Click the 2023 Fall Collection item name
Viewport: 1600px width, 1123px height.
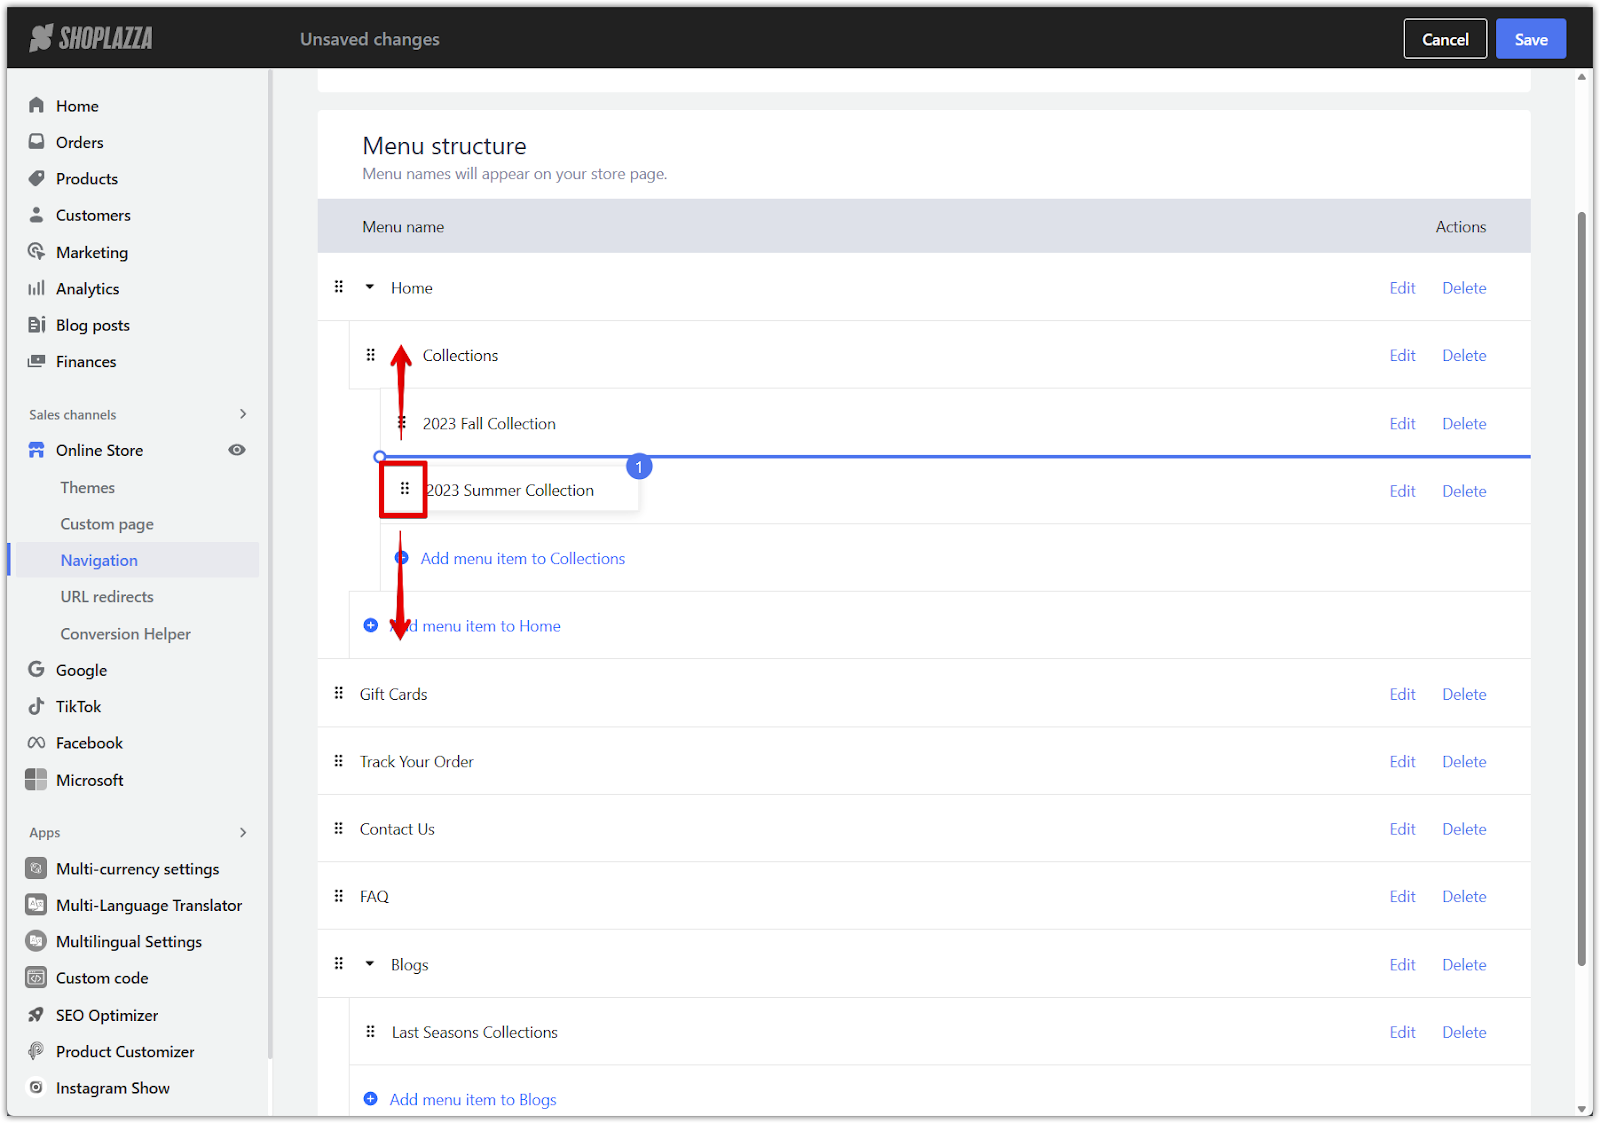(x=489, y=423)
